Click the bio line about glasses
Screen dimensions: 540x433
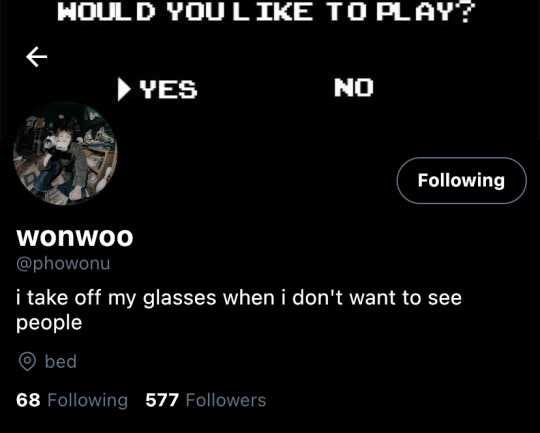(239, 310)
